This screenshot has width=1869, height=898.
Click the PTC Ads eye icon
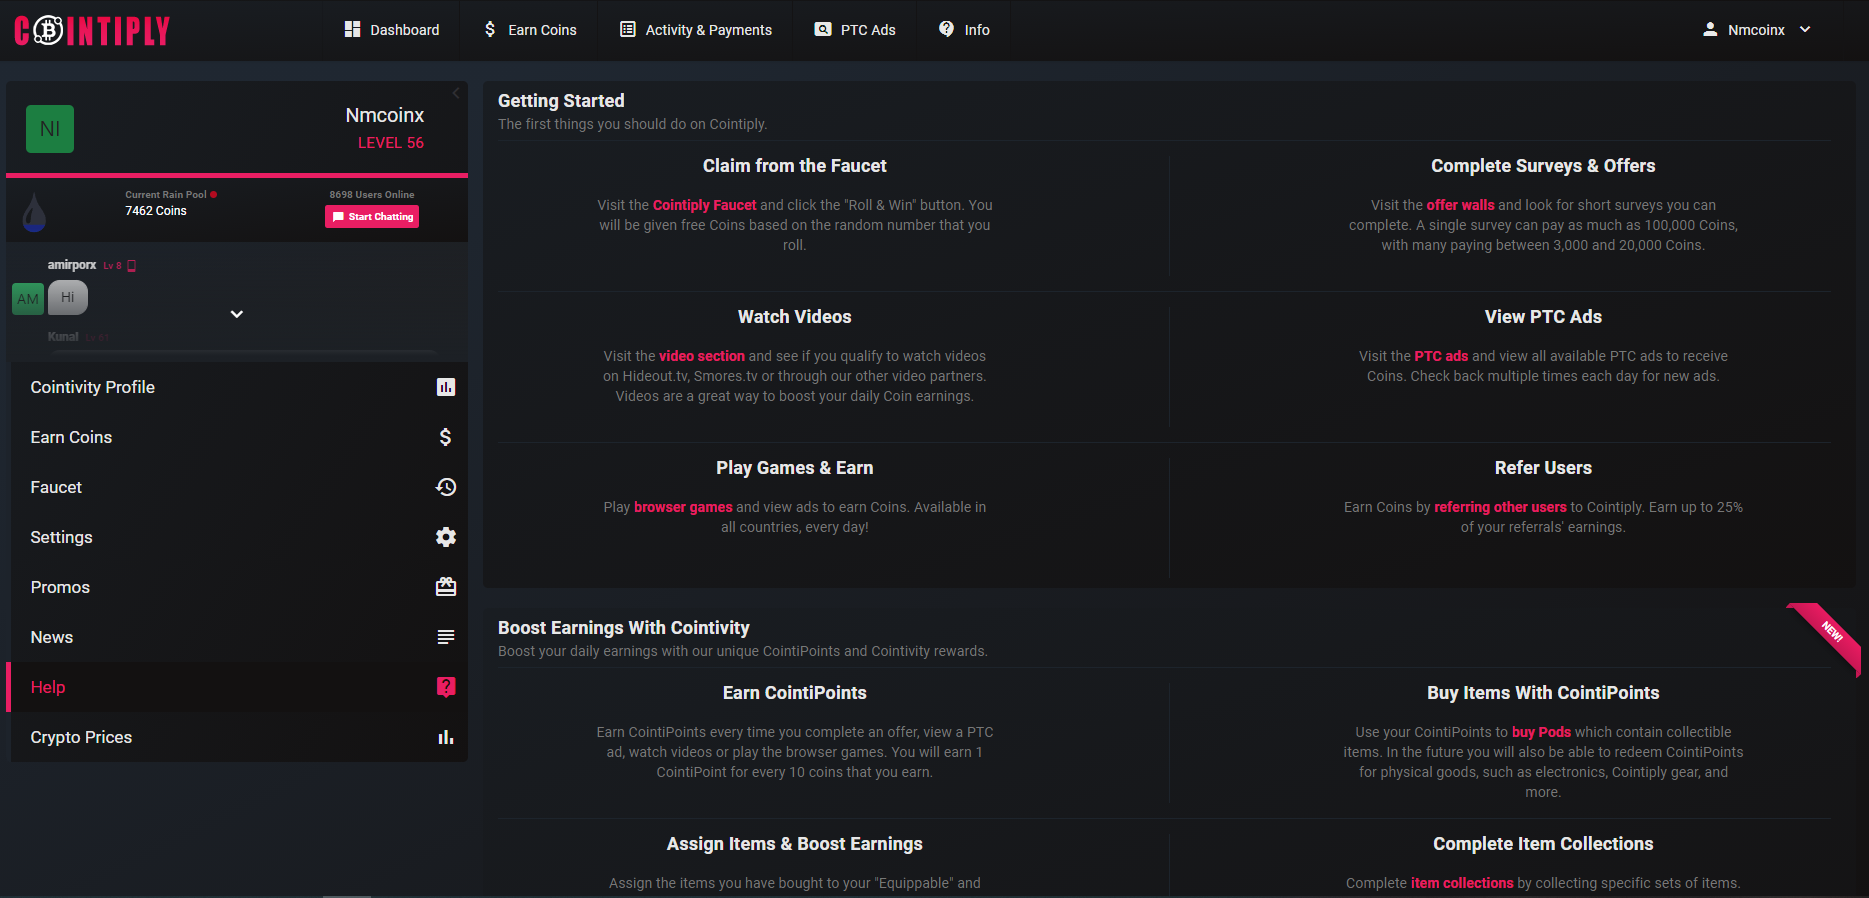(823, 29)
